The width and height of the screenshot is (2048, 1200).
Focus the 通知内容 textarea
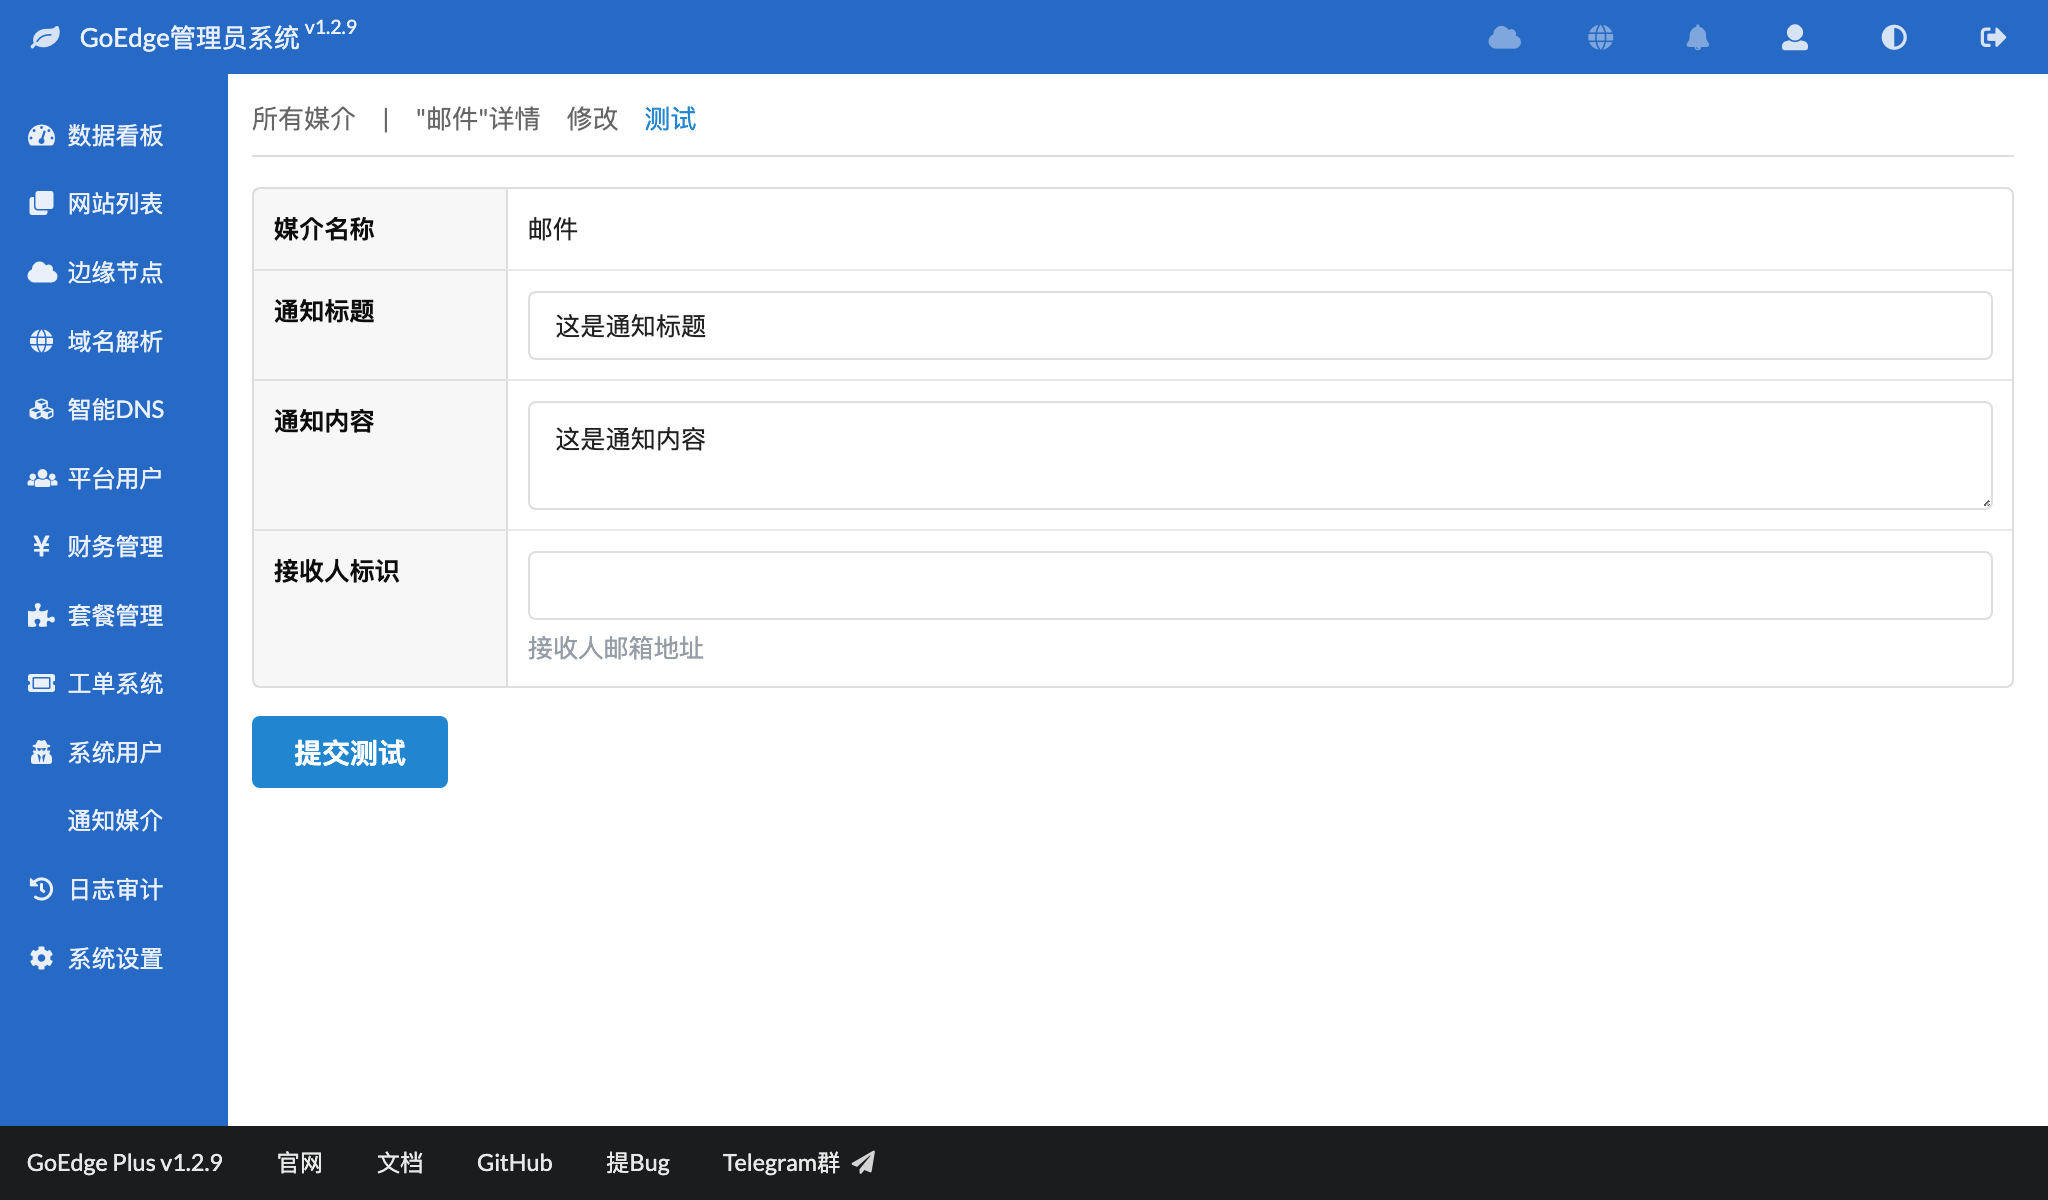coord(1260,455)
